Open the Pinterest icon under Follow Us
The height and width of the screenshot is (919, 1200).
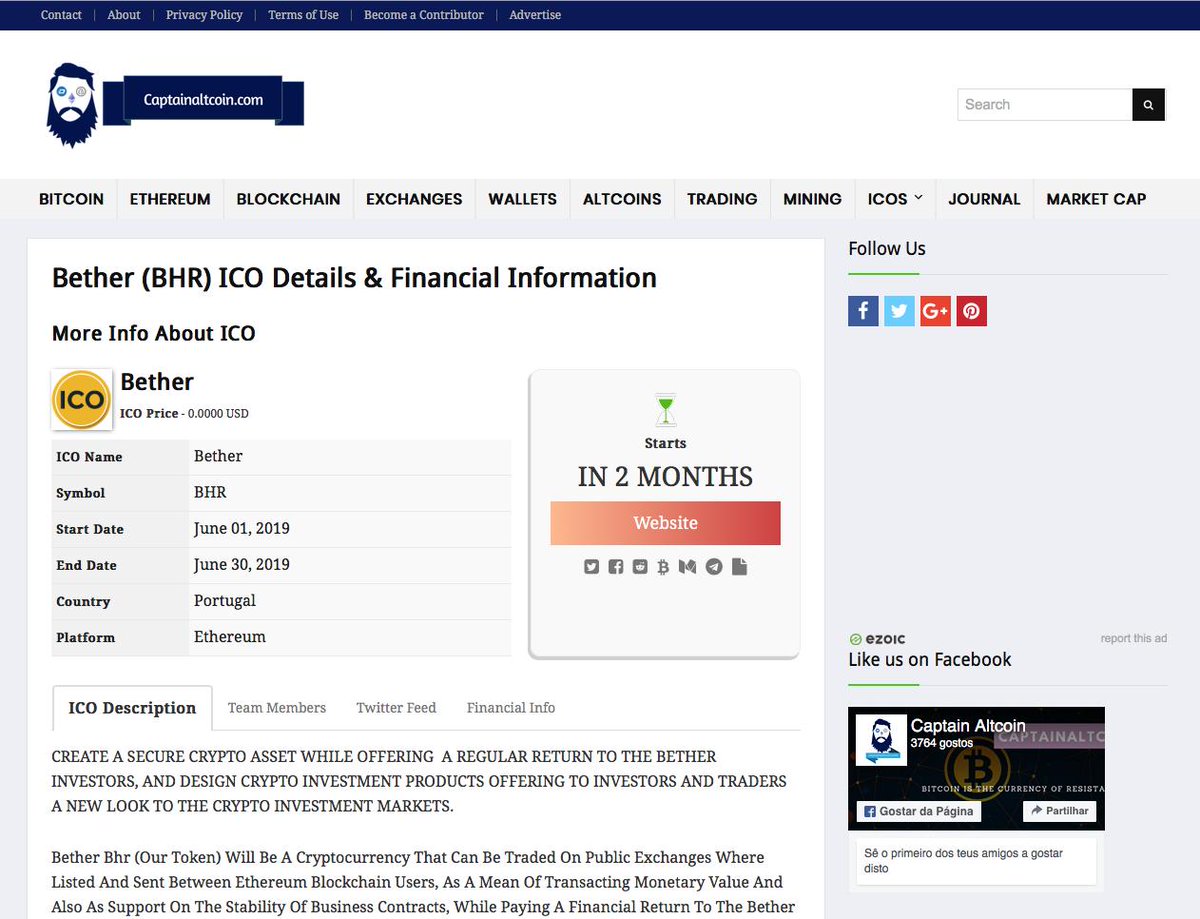971,311
